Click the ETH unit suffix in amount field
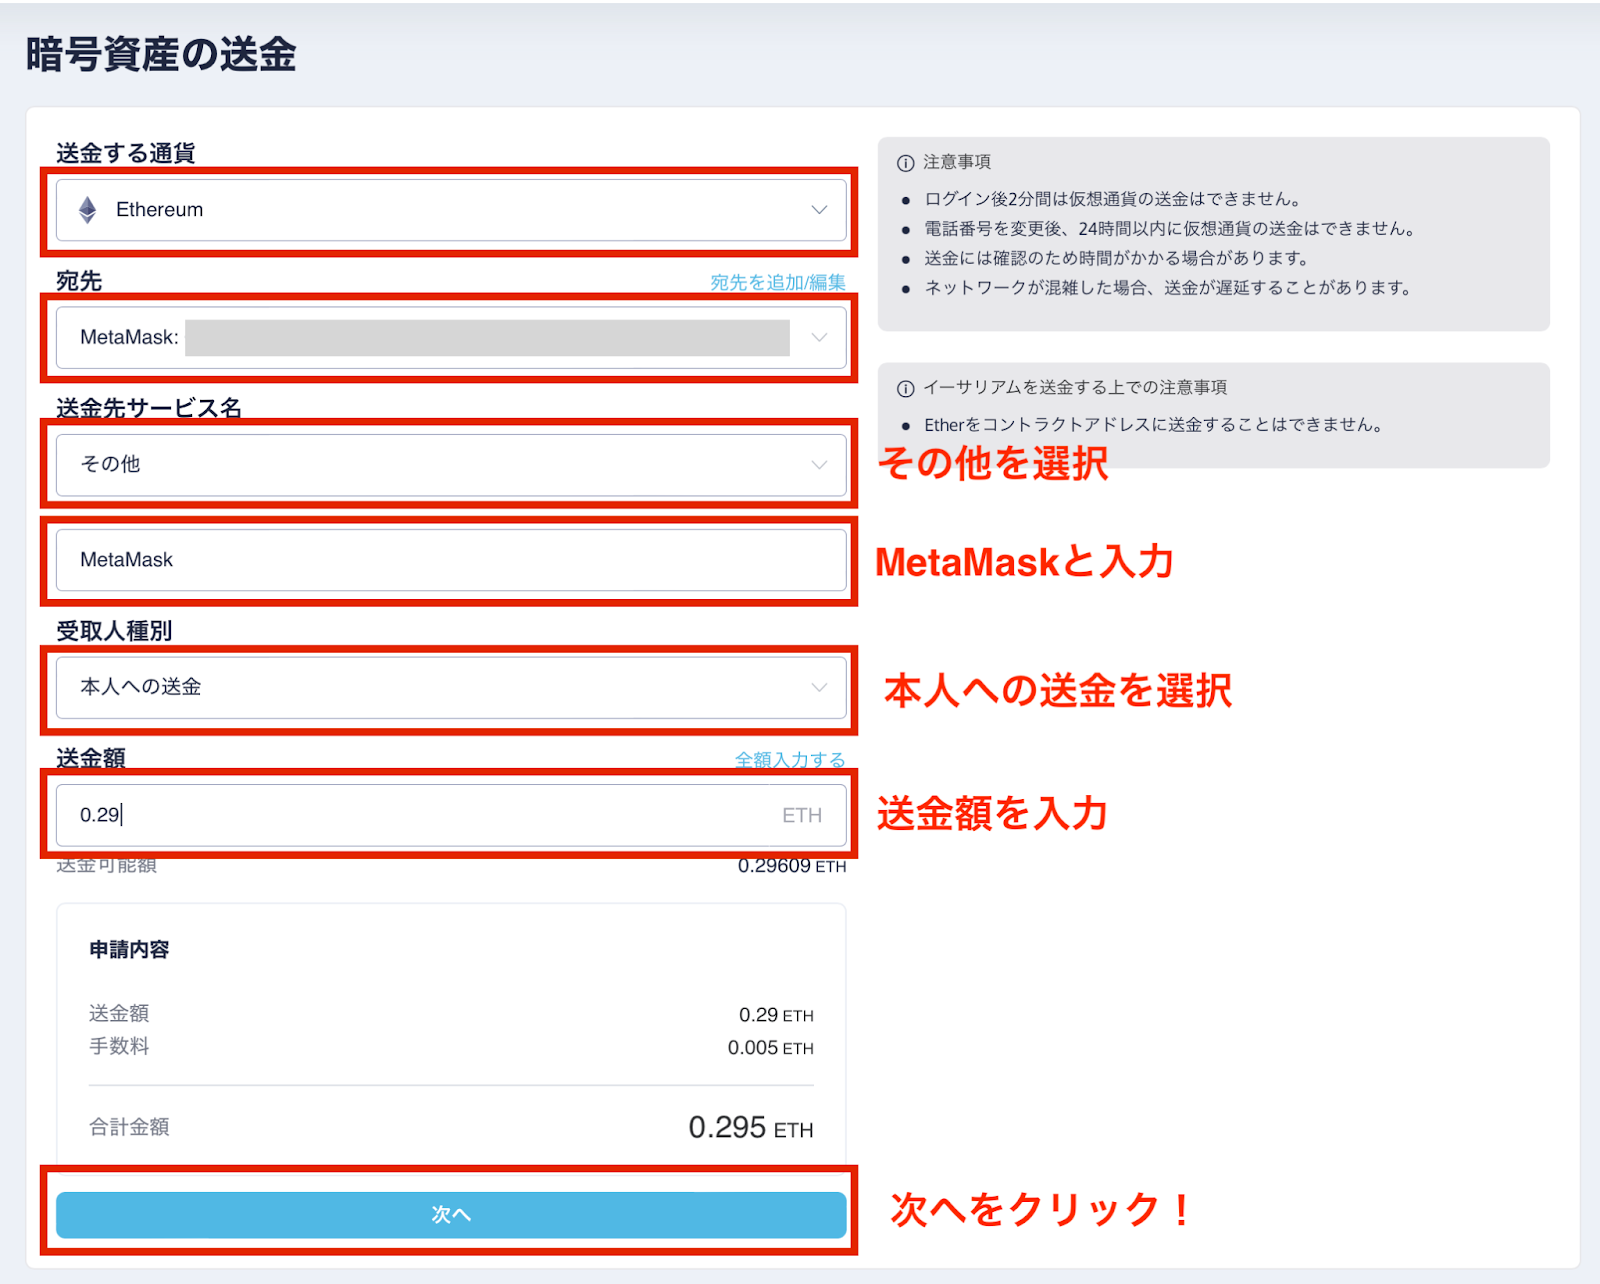Viewport: 1600px width, 1284px height. click(x=802, y=815)
